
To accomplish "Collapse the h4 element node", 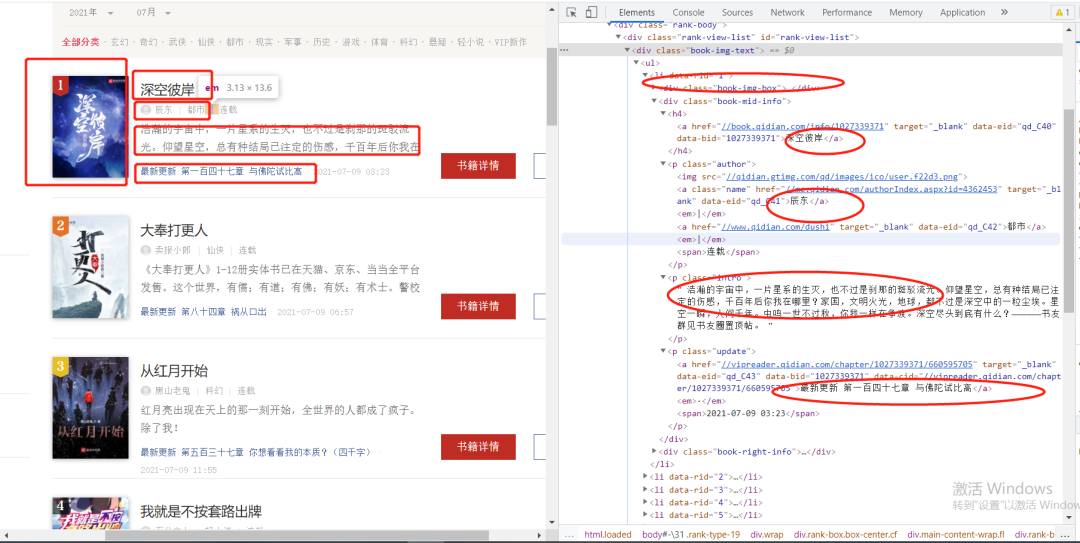I will (x=663, y=113).
